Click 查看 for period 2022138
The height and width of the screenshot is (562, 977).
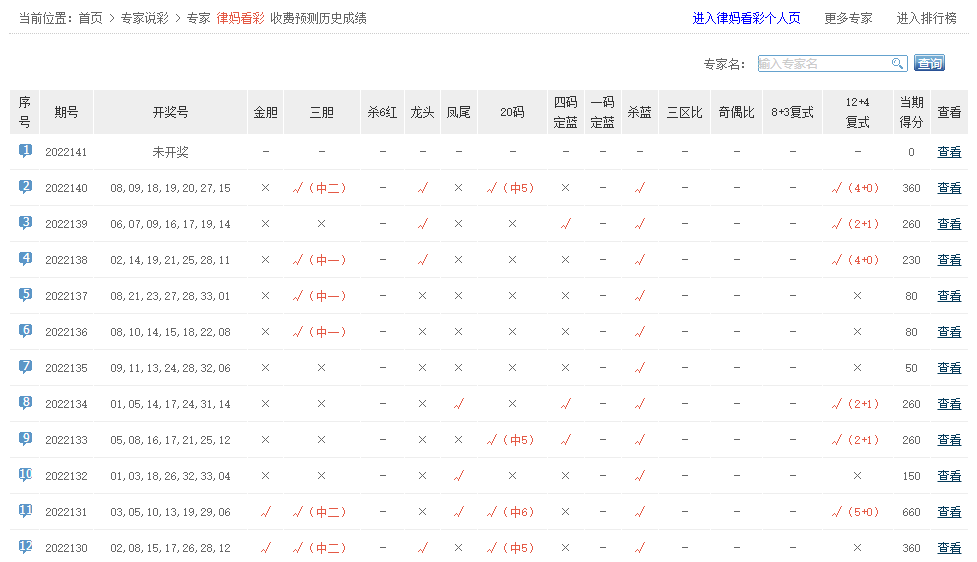[x=949, y=260]
